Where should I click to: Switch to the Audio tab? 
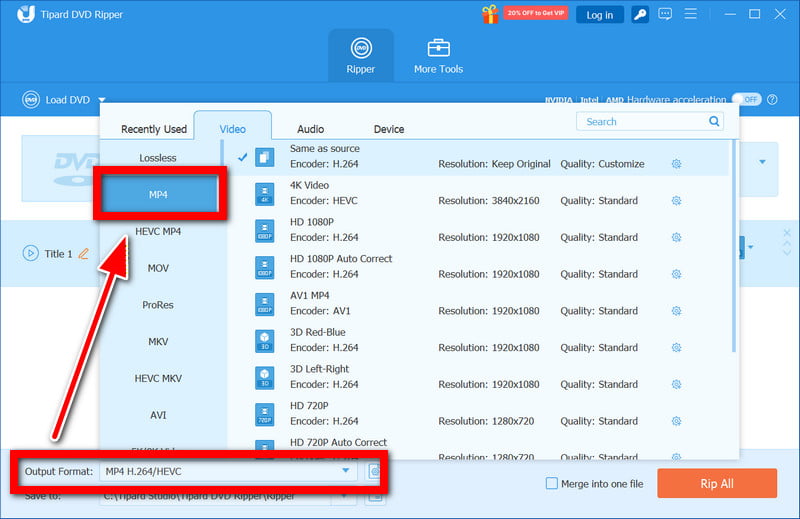(x=310, y=129)
